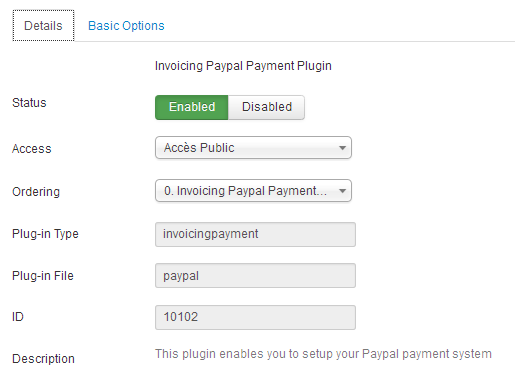Open the Access level dropdown
This screenshot has width=515, height=375.
click(x=253, y=148)
